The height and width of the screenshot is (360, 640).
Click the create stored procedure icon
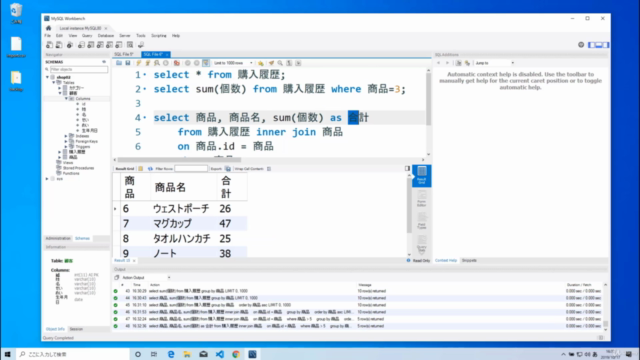(109, 45)
